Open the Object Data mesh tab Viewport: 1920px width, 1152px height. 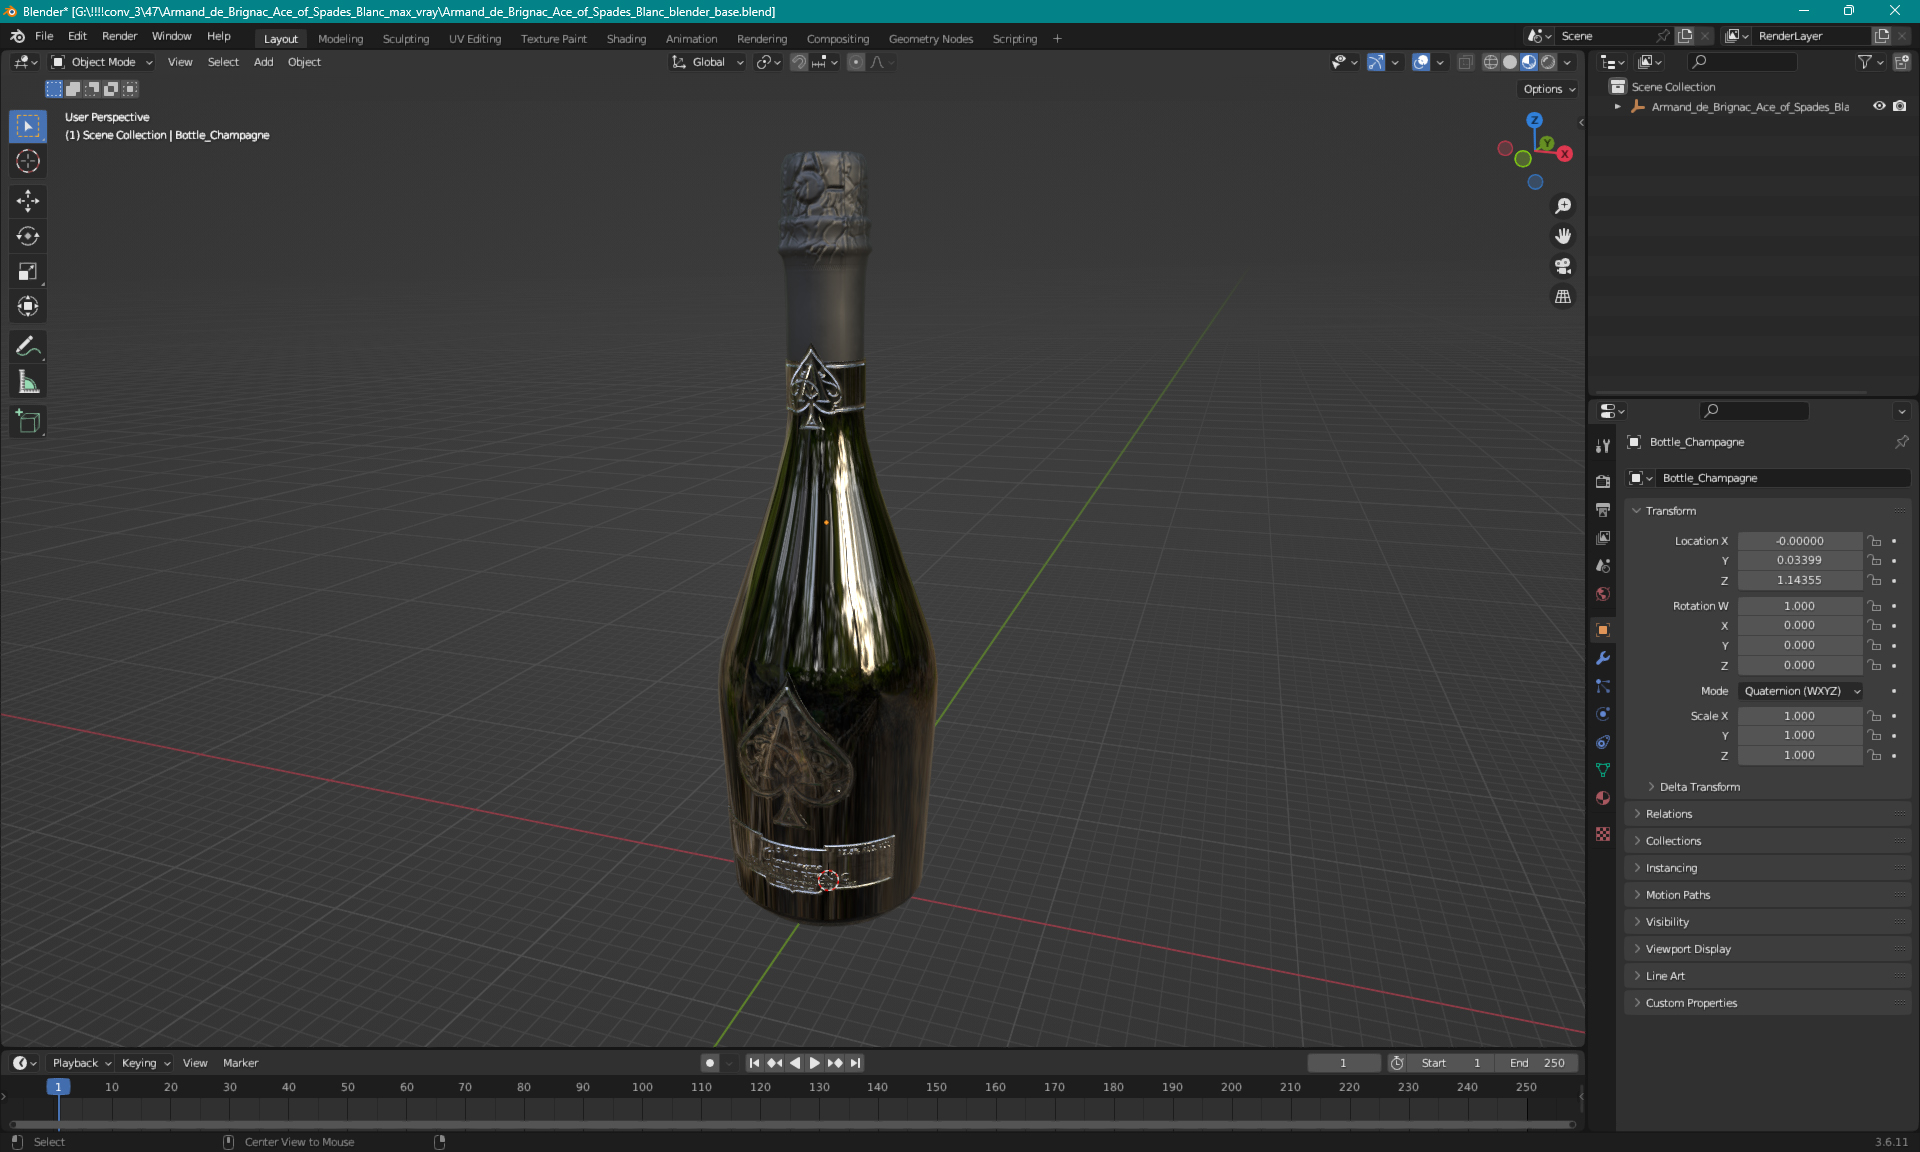[x=1603, y=770]
